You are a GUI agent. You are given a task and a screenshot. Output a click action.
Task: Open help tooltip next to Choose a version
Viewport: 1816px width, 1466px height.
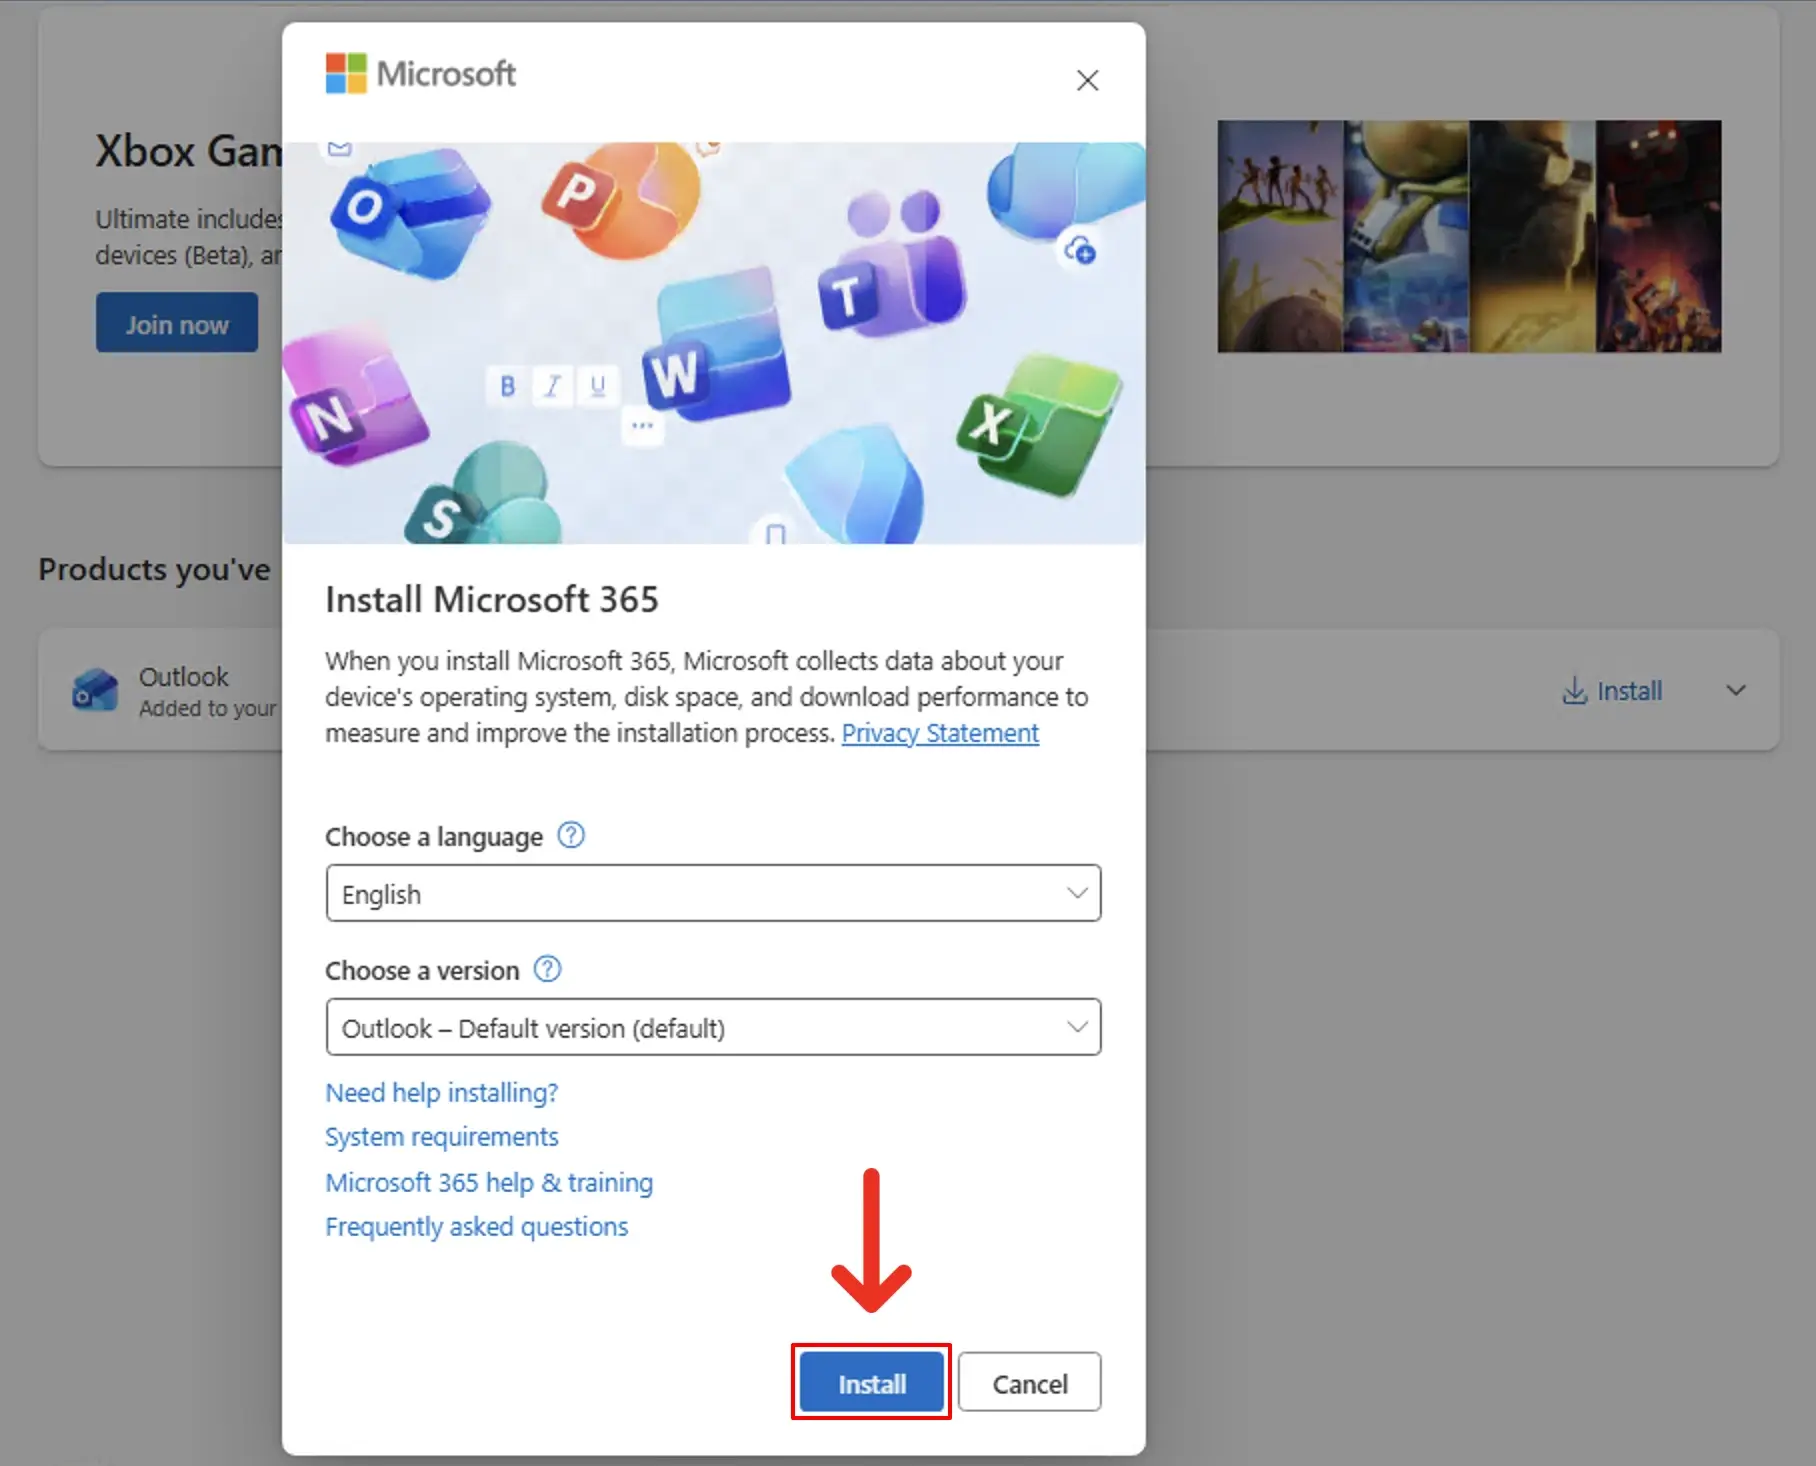point(547,969)
